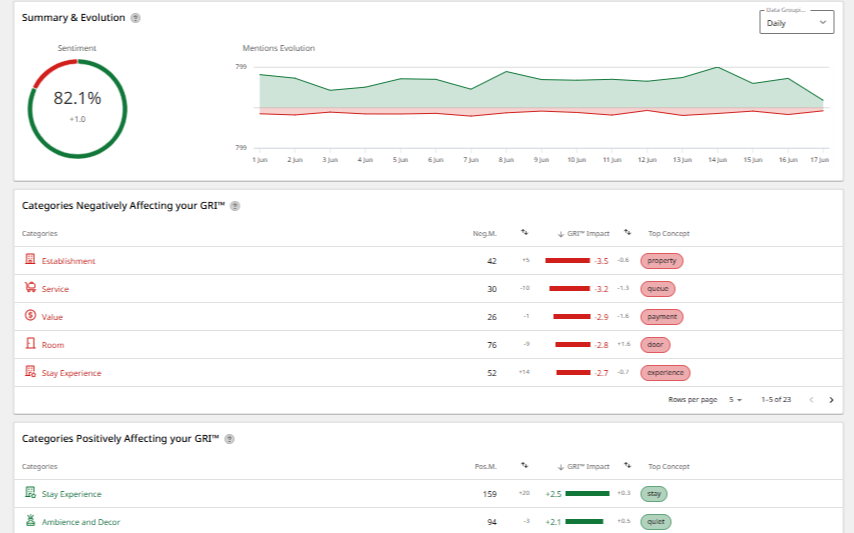Click the green 'stay' concept tag
Viewport: 854px width, 533px height.
pyautogui.click(x=654, y=494)
